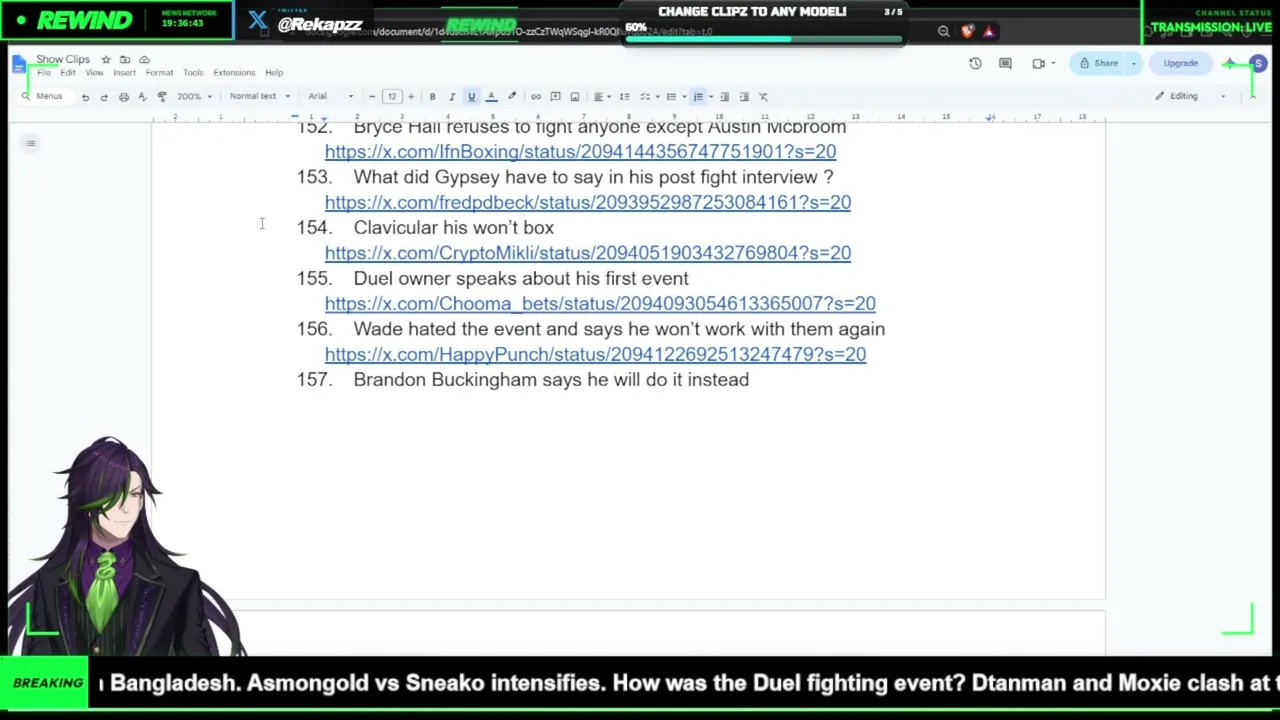This screenshot has width=1280, height=720.
Task: Open the CryptoMikli status link
Action: point(588,253)
